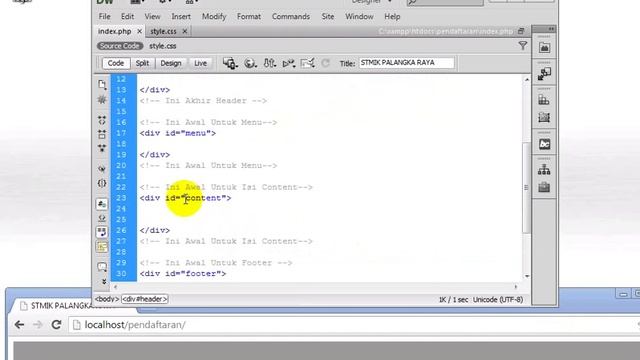640x360 pixels.
Task: Open the Assets panel briefcase icon
Action: click(x=544, y=187)
